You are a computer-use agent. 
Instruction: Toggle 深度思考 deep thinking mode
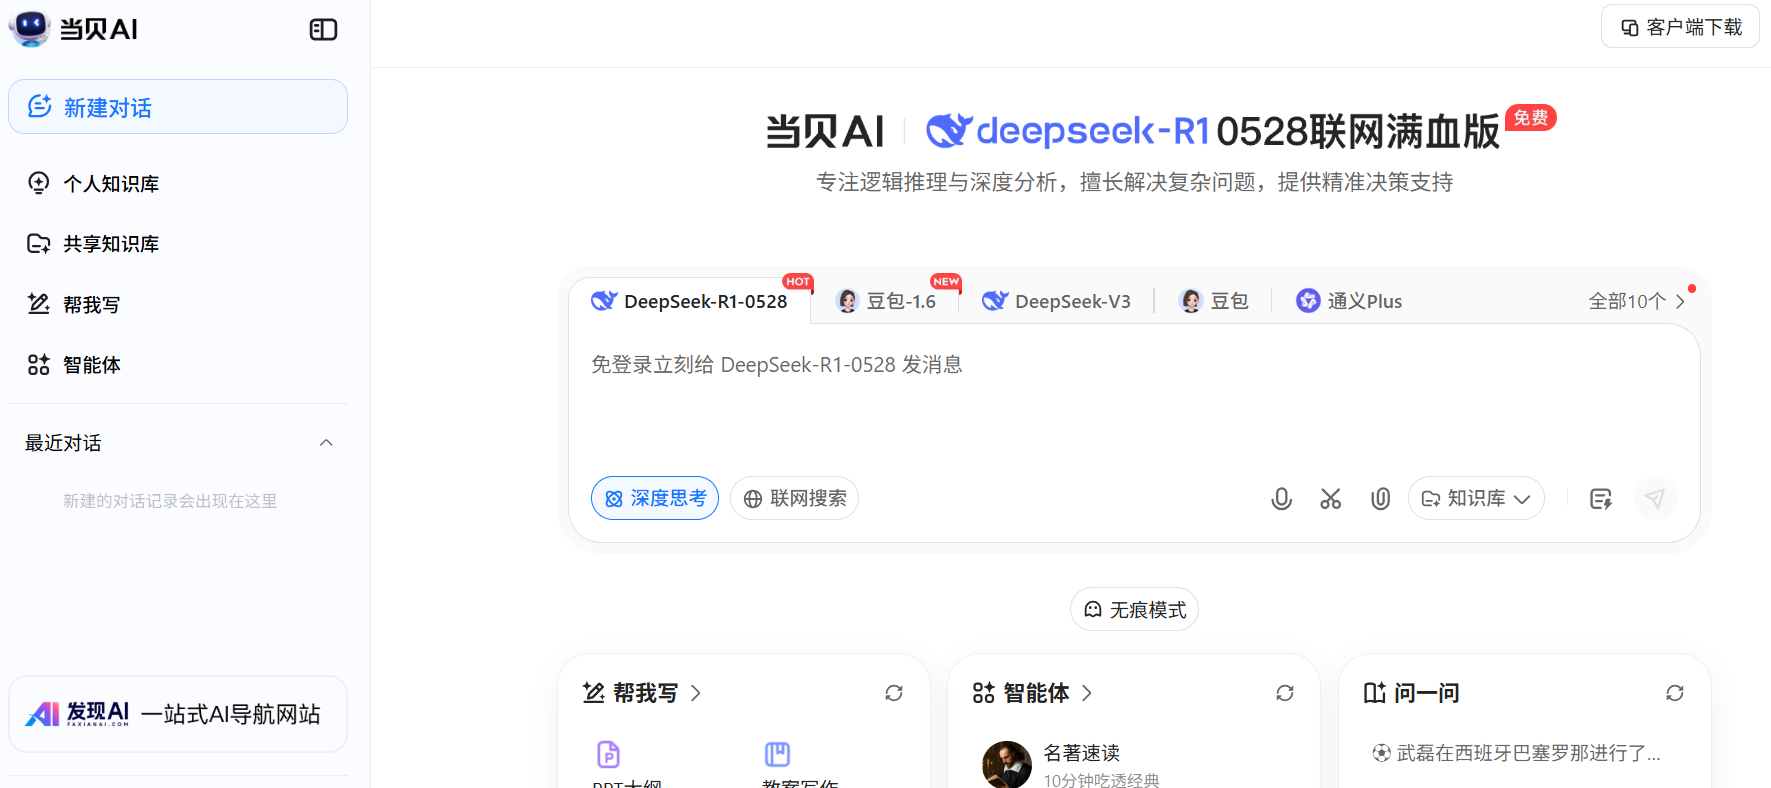pos(655,498)
